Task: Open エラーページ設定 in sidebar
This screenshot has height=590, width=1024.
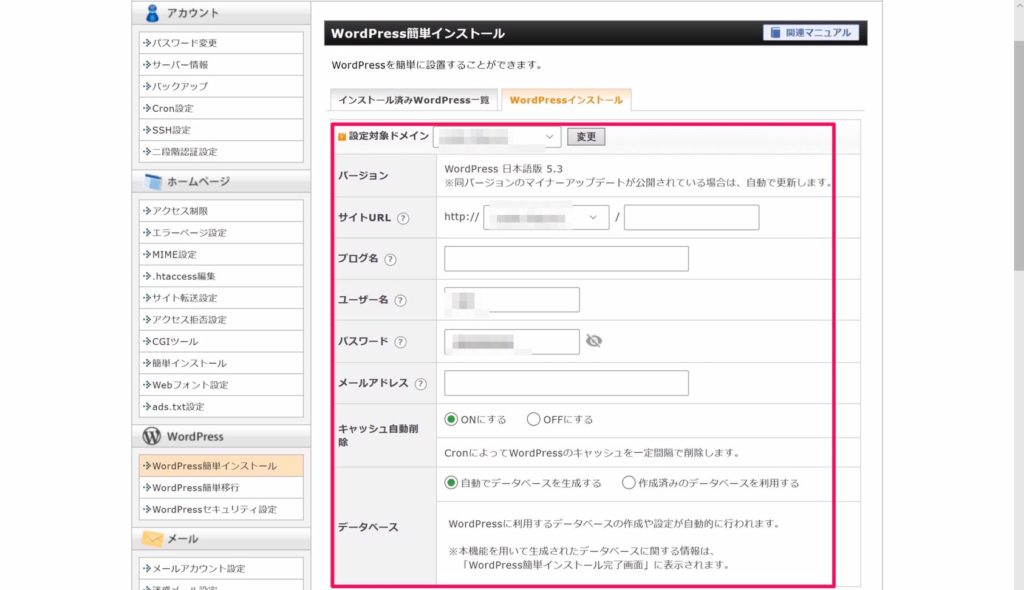Action: 221,233
